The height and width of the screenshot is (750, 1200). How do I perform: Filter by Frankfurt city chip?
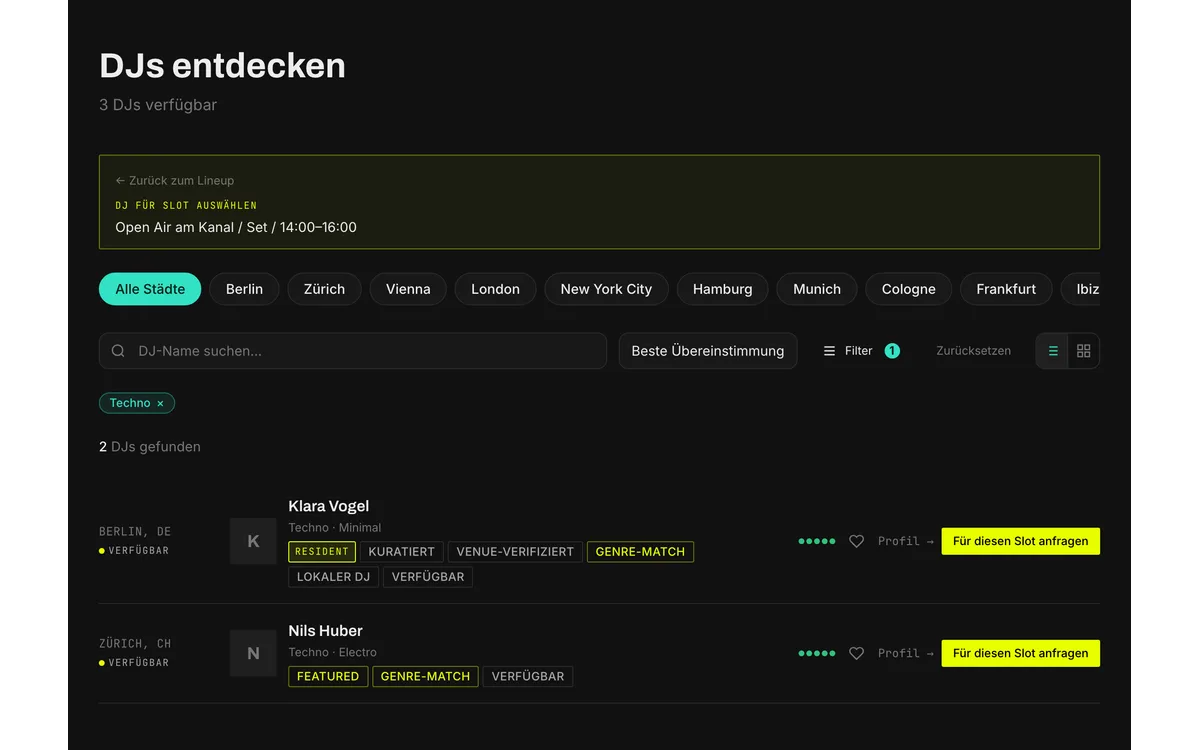(x=1006, y=289)
